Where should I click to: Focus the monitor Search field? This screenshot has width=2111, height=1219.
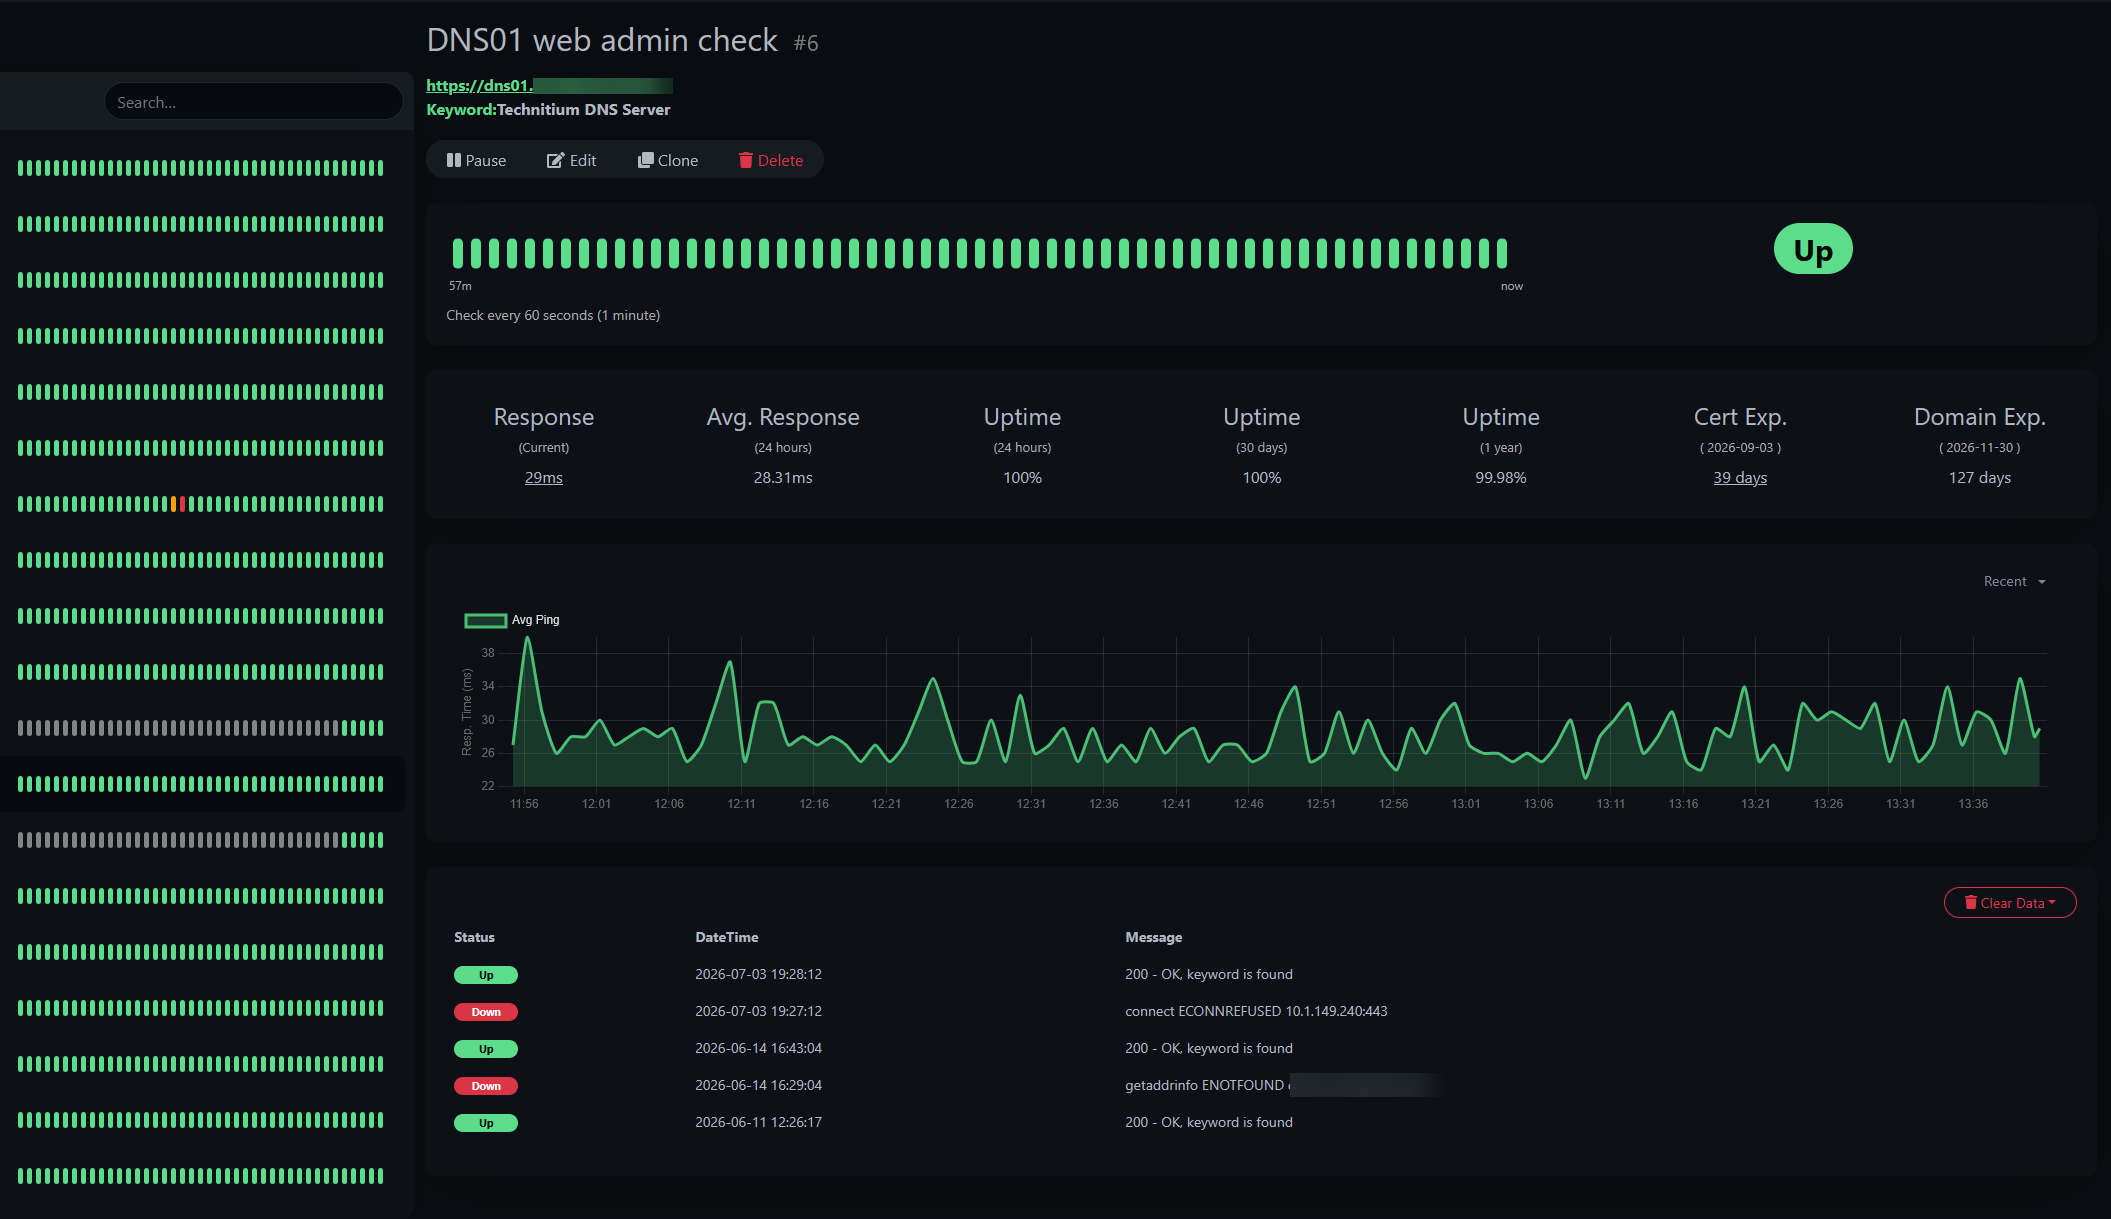tap(253, 102)
